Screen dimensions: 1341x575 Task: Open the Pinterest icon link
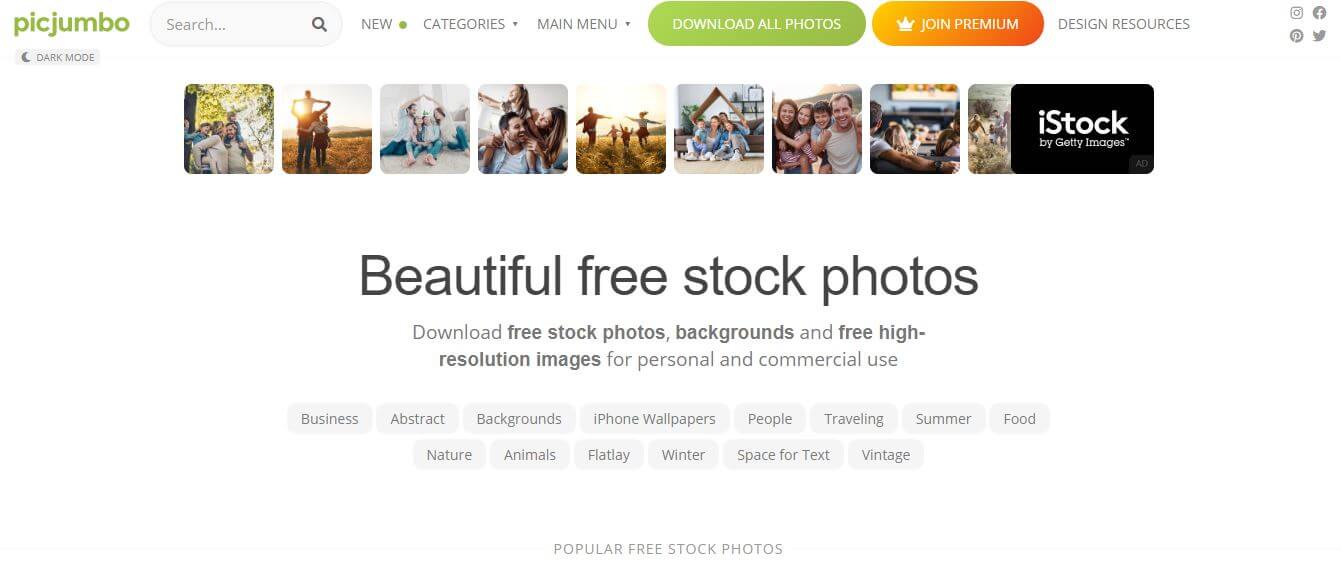click(1296, 36)
